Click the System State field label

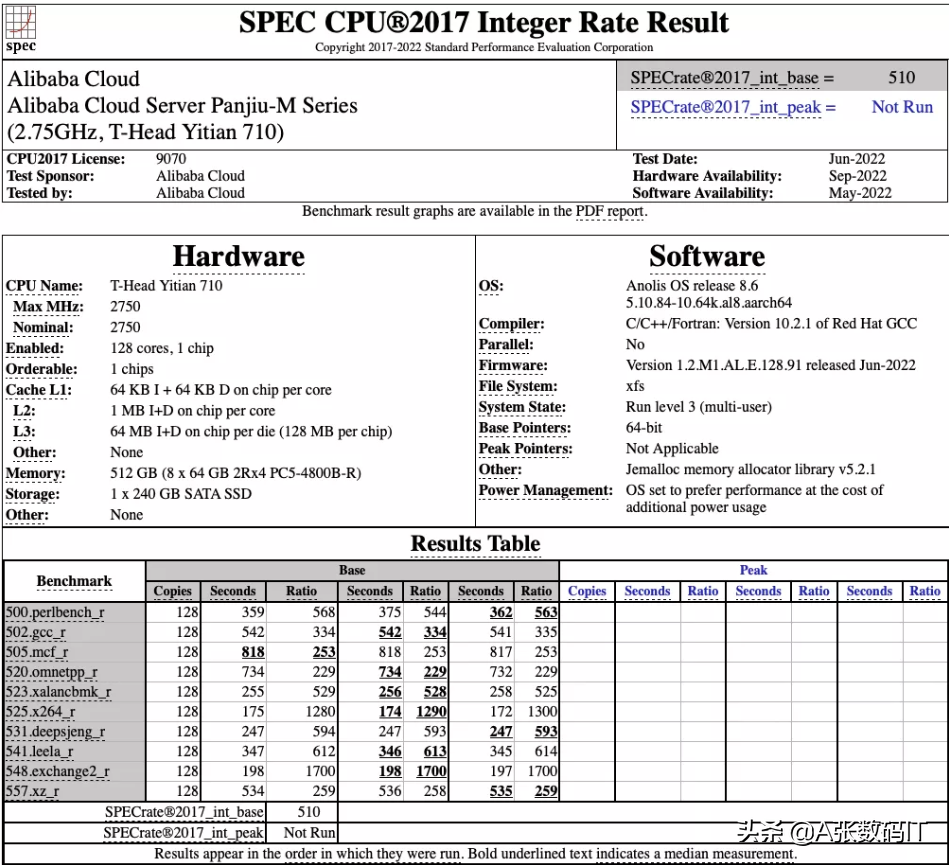coord(522,407)
